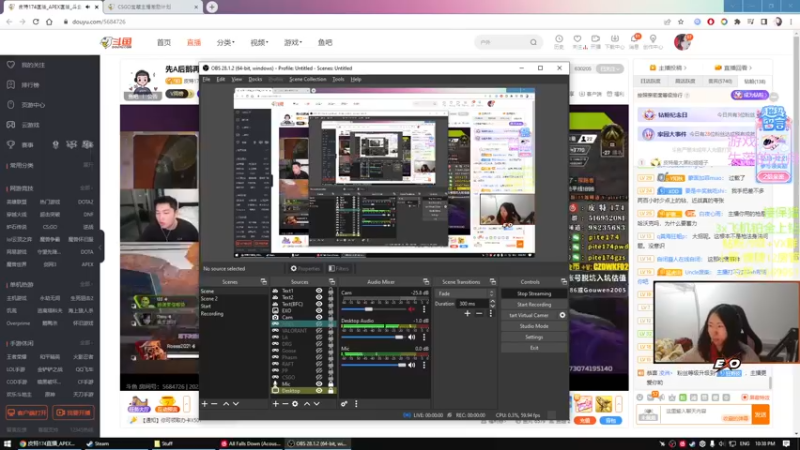
Task: Open the Fade transition dropdown
Action: coord(465,293)
